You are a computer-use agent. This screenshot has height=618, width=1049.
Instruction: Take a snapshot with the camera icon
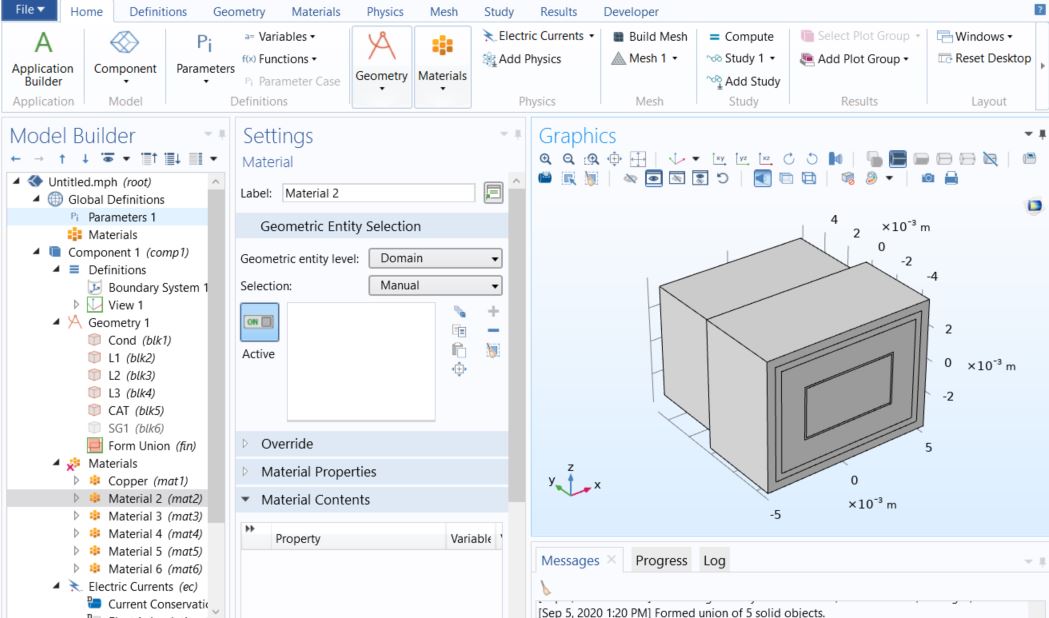928,178
